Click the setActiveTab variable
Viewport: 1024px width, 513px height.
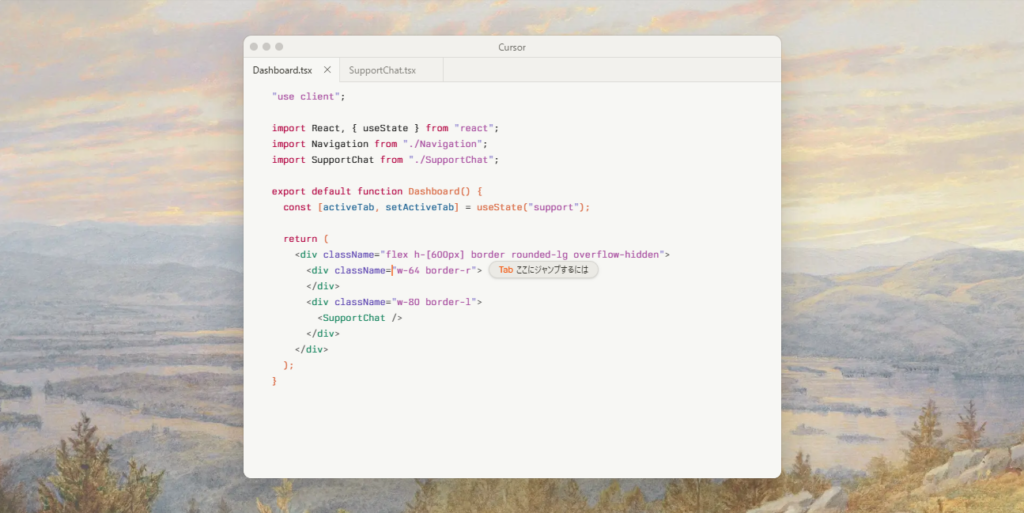419,208
